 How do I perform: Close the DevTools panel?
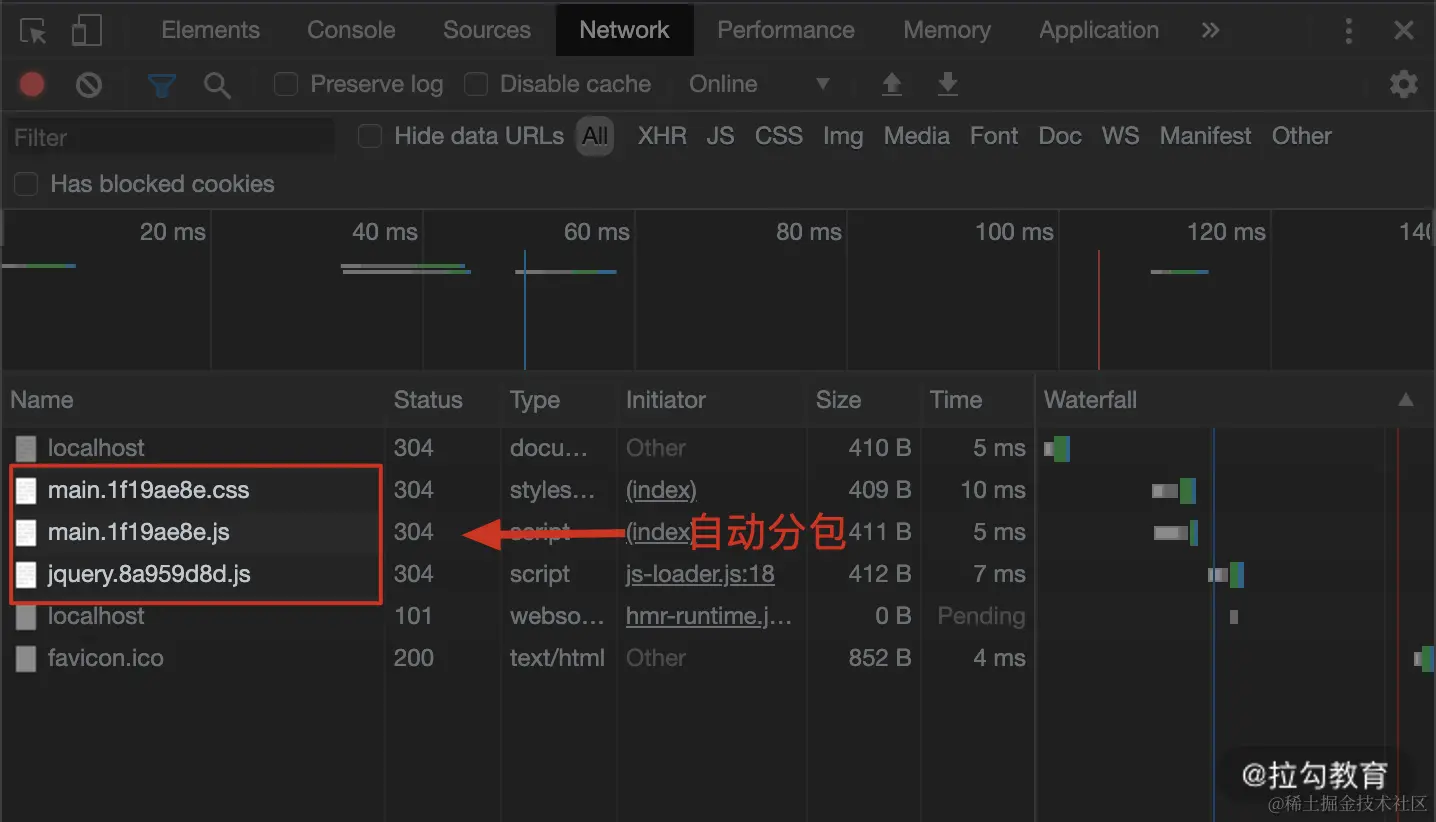click(1404, 30)
